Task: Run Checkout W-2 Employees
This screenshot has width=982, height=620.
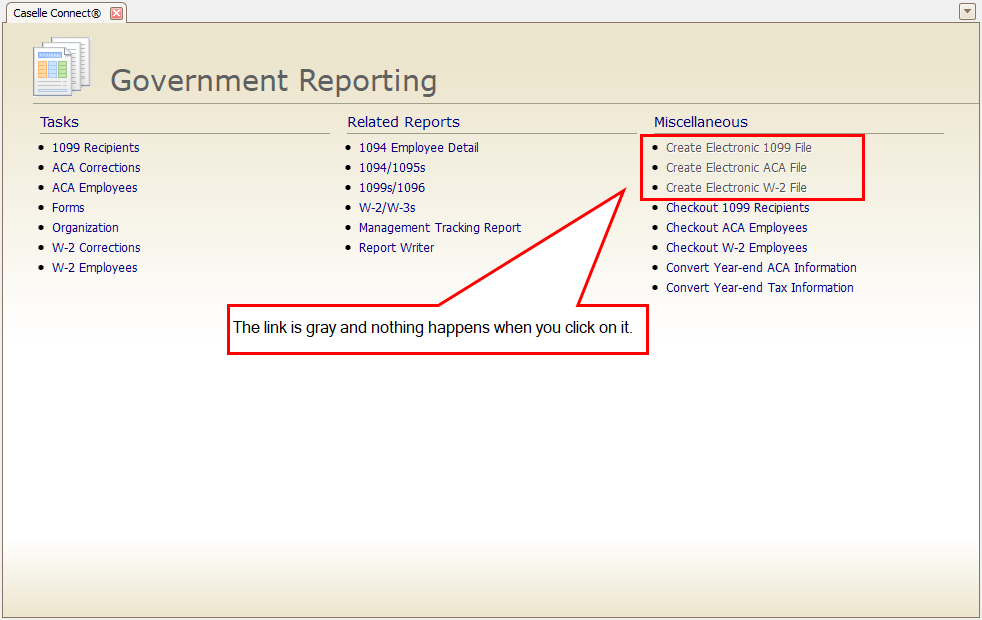Action: click(x=737, y=248)
